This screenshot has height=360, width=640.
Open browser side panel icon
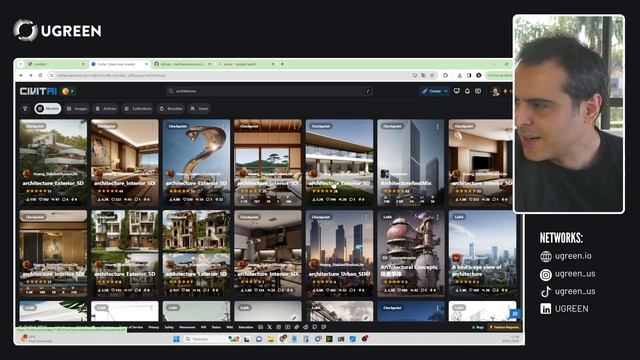[x=469, y=76]
